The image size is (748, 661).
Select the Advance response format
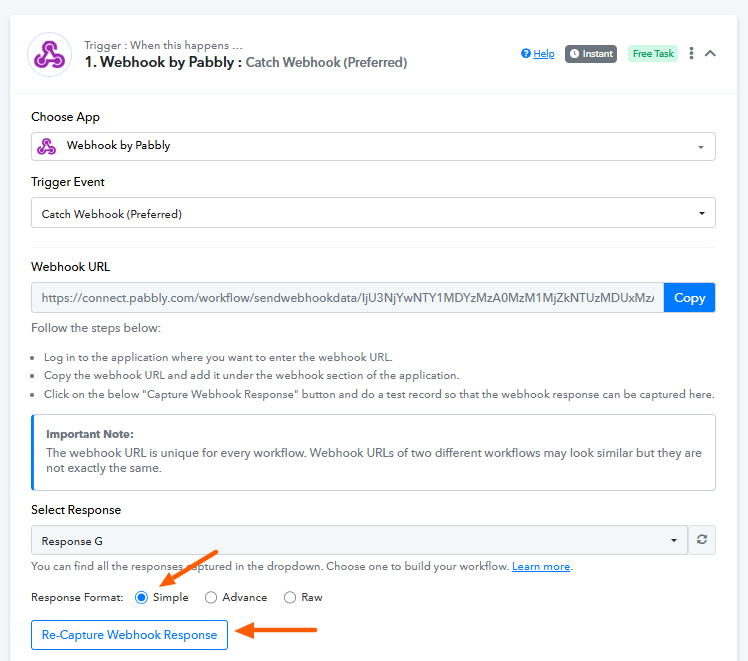pyautogui.click(x=211, y=598)
